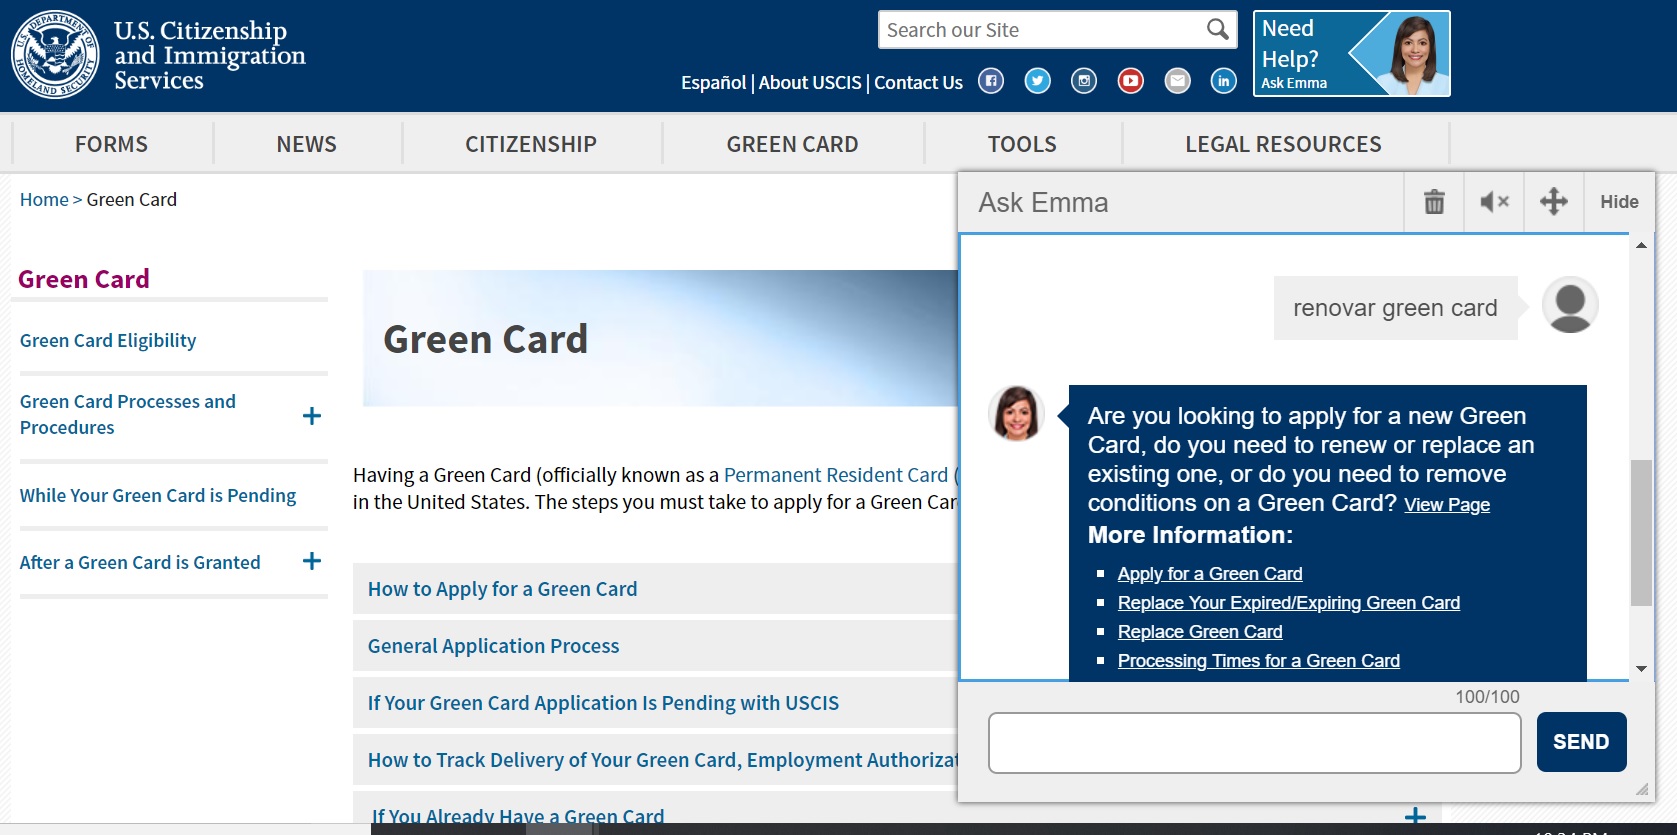Click the chat scrollbar thumb
Image resolution: width=1677 pixels, height=835 pixels.
point(1641,533)
